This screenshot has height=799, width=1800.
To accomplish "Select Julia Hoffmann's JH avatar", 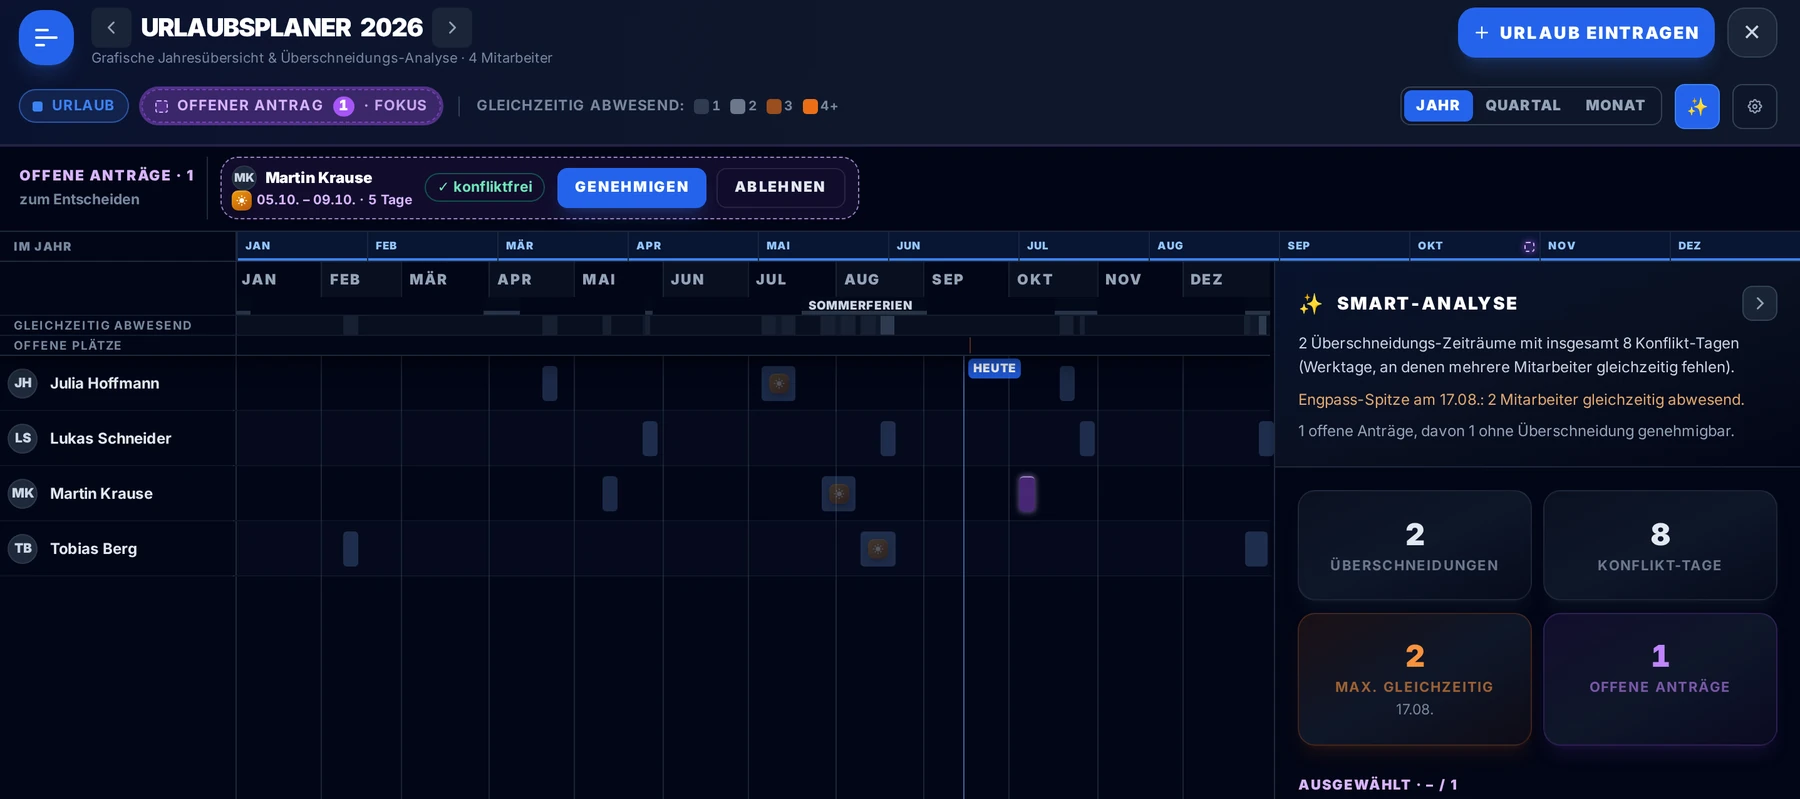I will point(23,383).
